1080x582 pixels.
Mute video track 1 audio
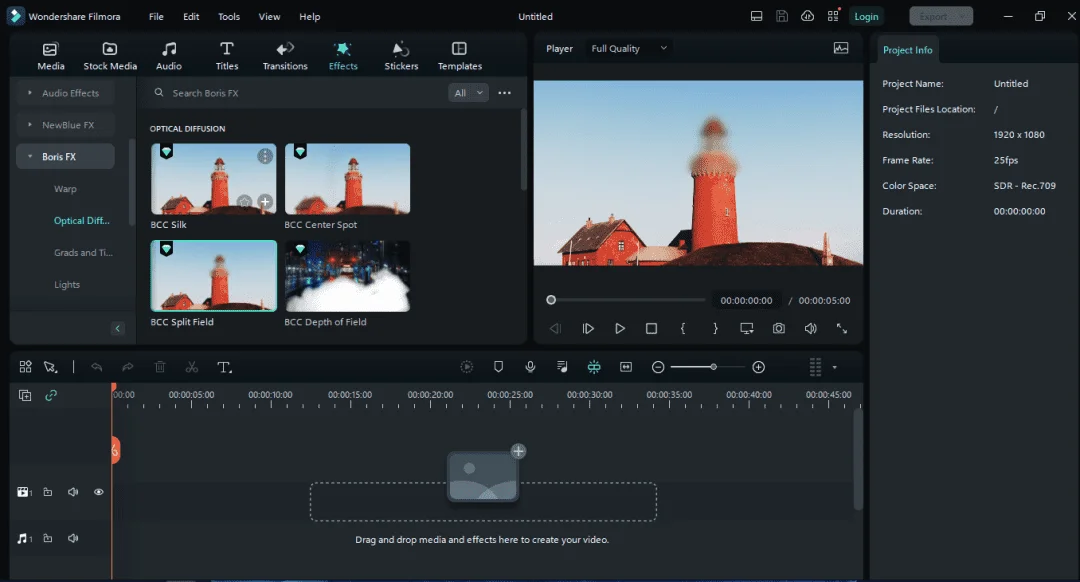coord(73,492)
